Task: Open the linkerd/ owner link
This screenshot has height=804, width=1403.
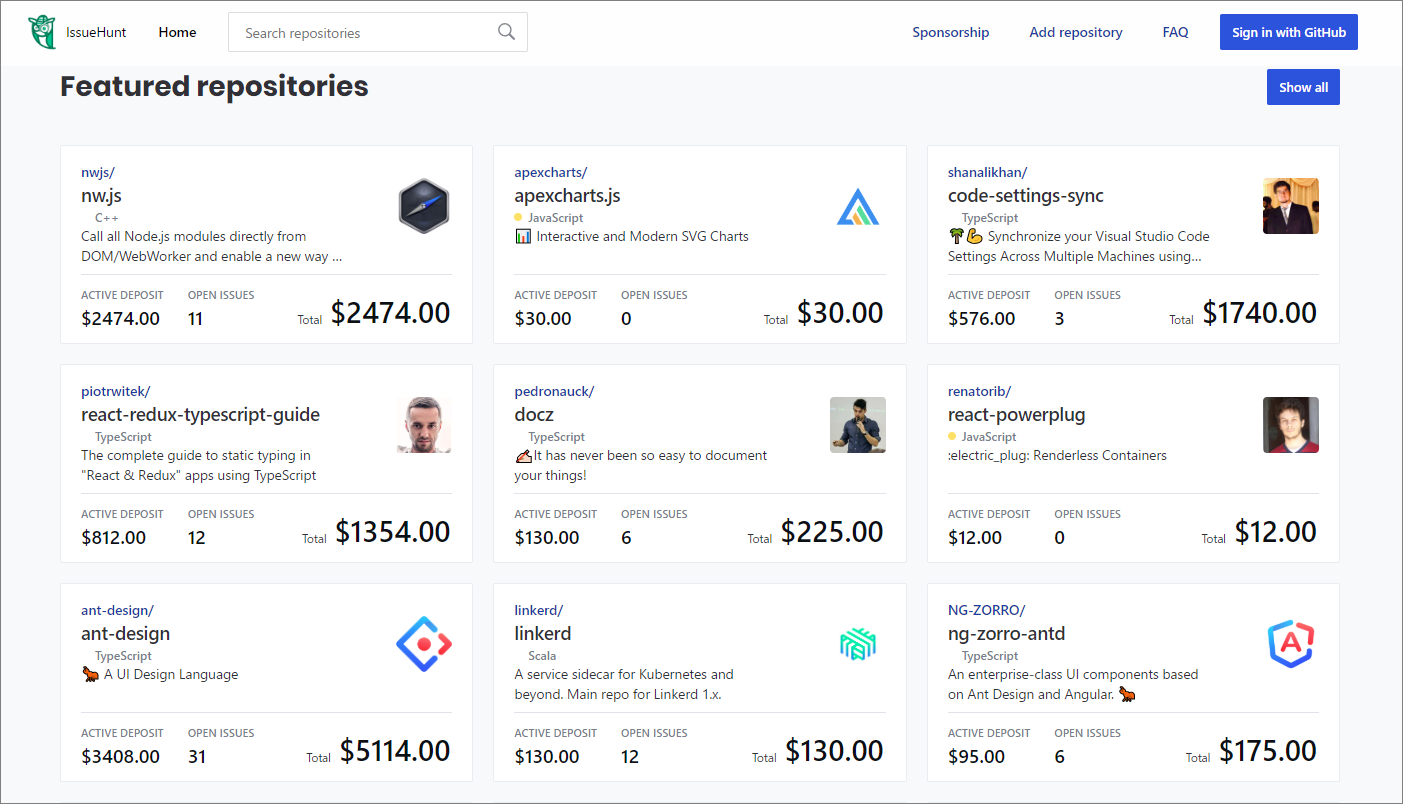Action: (x=539, y=610)
